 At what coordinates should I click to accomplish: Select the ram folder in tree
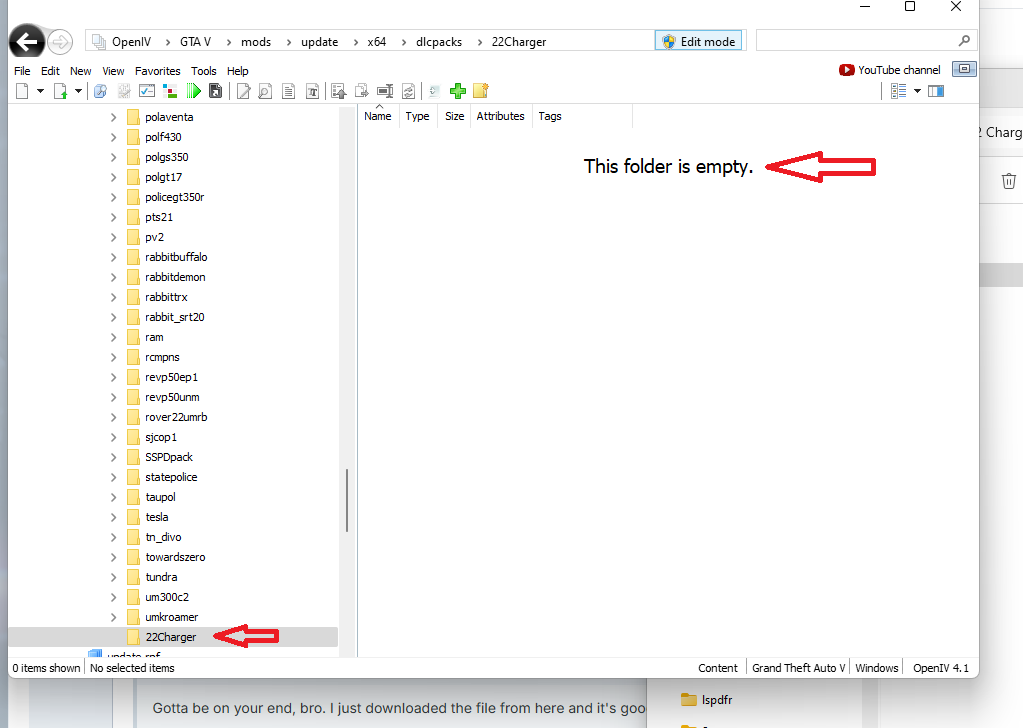[x=154, y=337]
